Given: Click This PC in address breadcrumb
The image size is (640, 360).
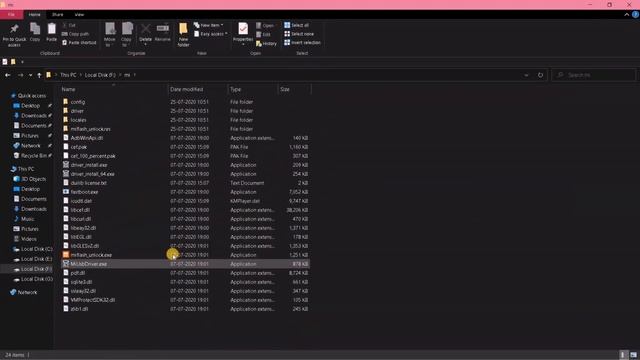Looking at the screenshot, I should coord(68,75).
